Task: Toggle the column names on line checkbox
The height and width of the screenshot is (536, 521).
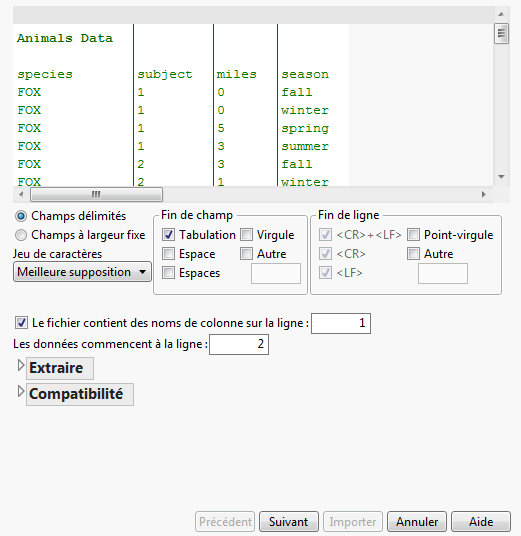Action: 21,323
